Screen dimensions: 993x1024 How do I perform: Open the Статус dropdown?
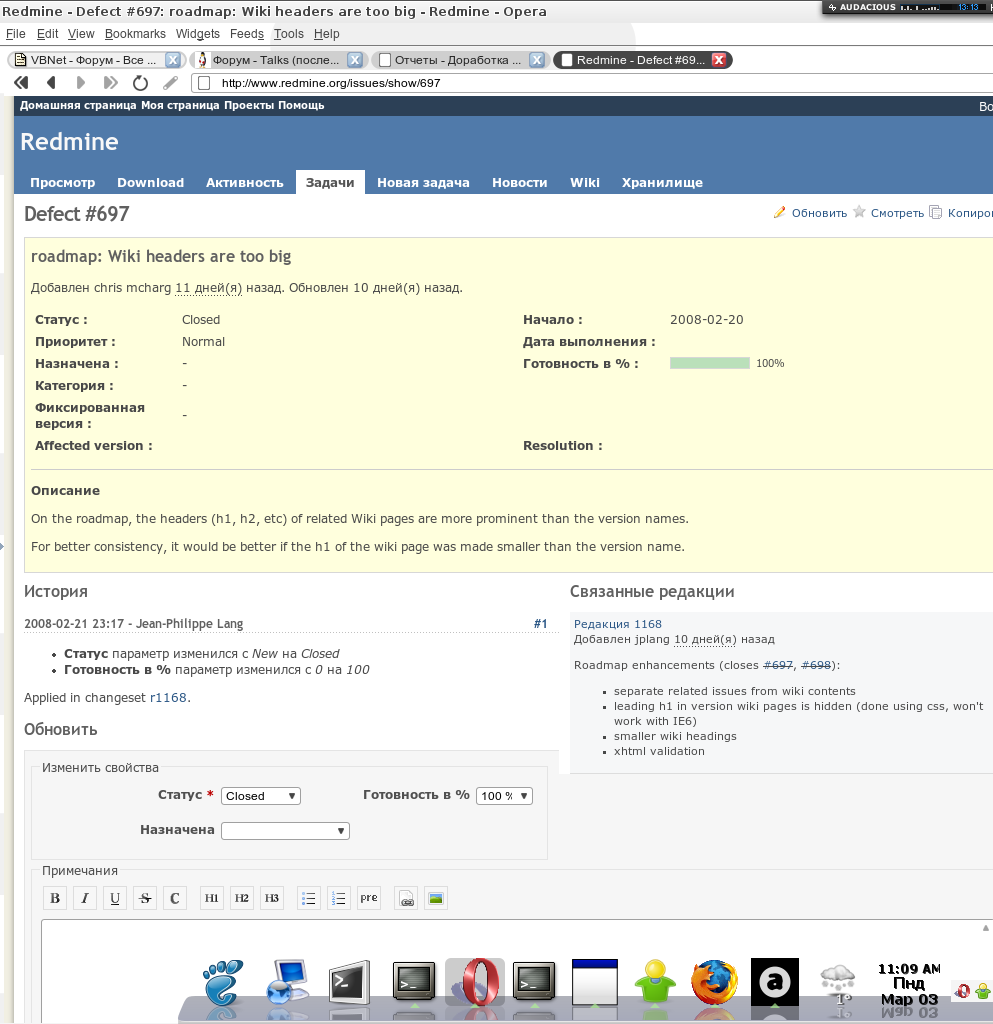click(x=260, y=796)
